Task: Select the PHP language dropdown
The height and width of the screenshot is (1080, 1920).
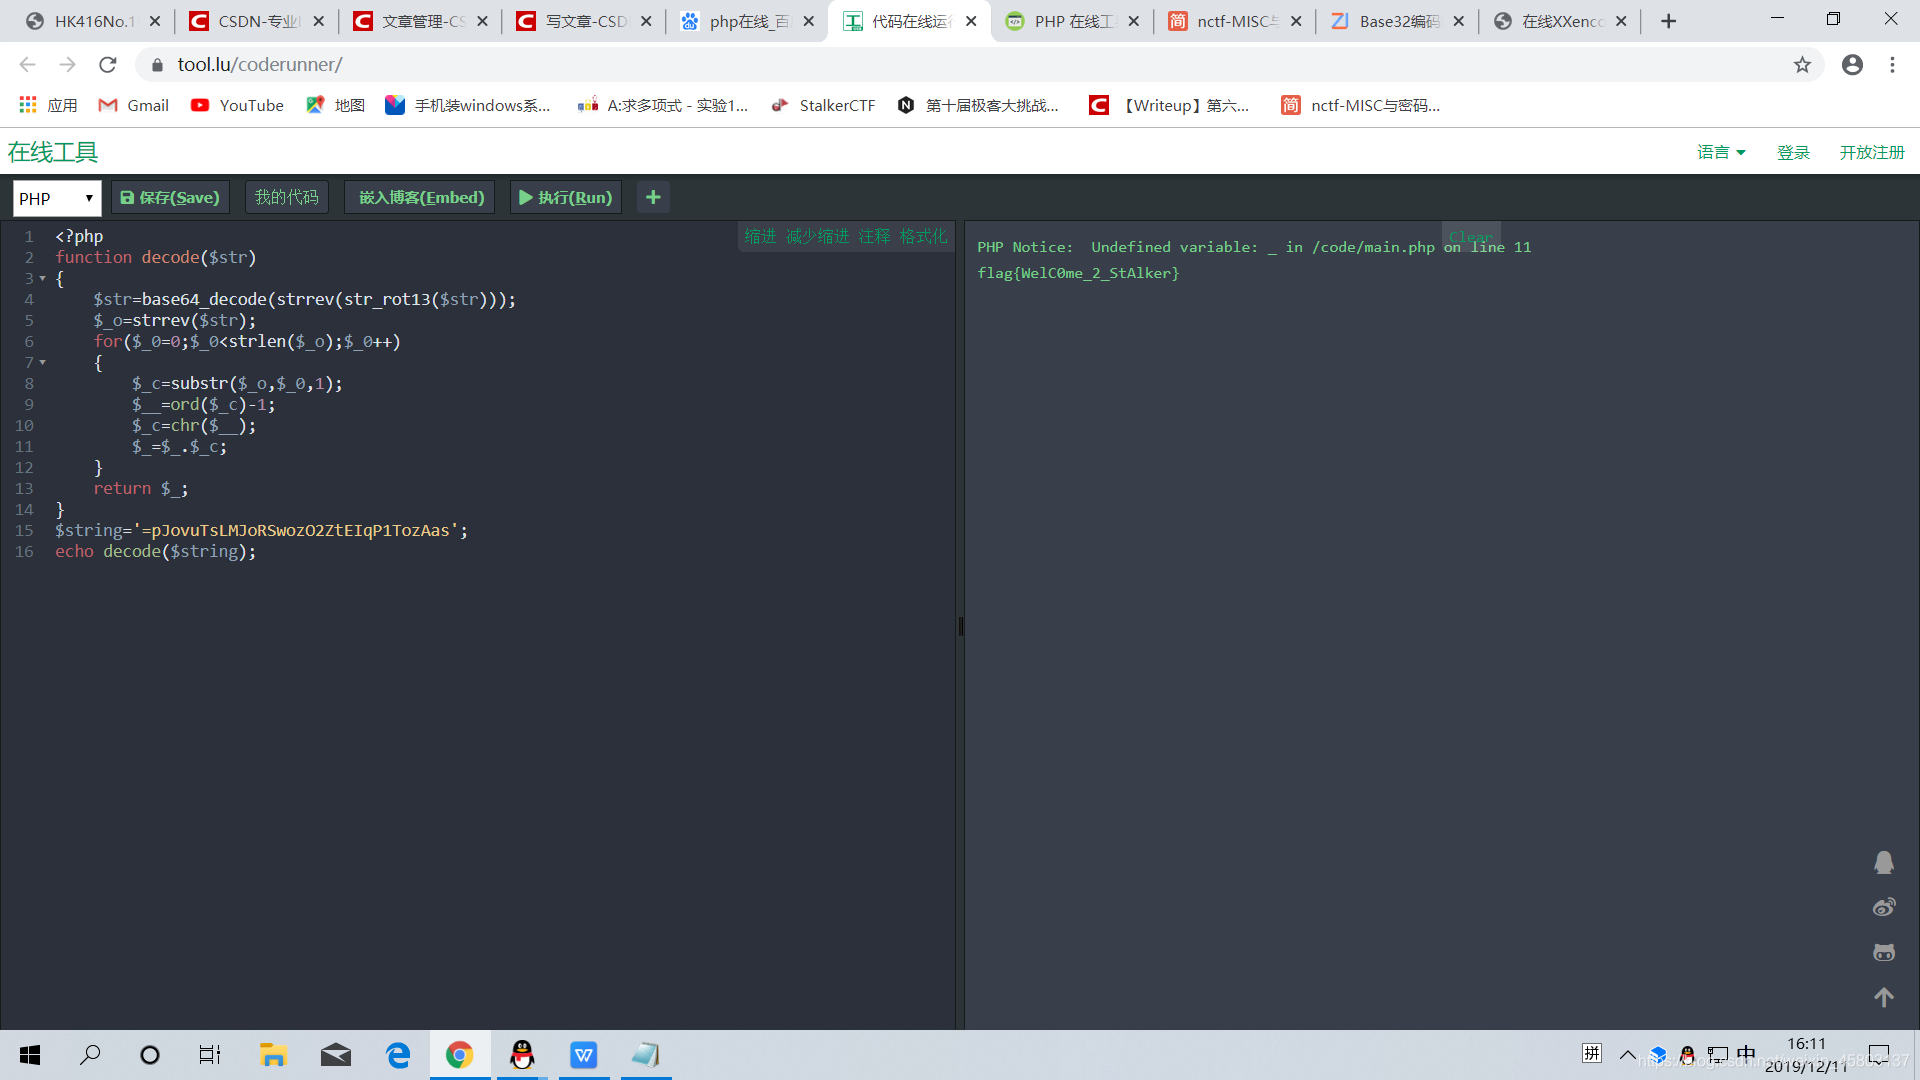Action: [x=55, y=196]
